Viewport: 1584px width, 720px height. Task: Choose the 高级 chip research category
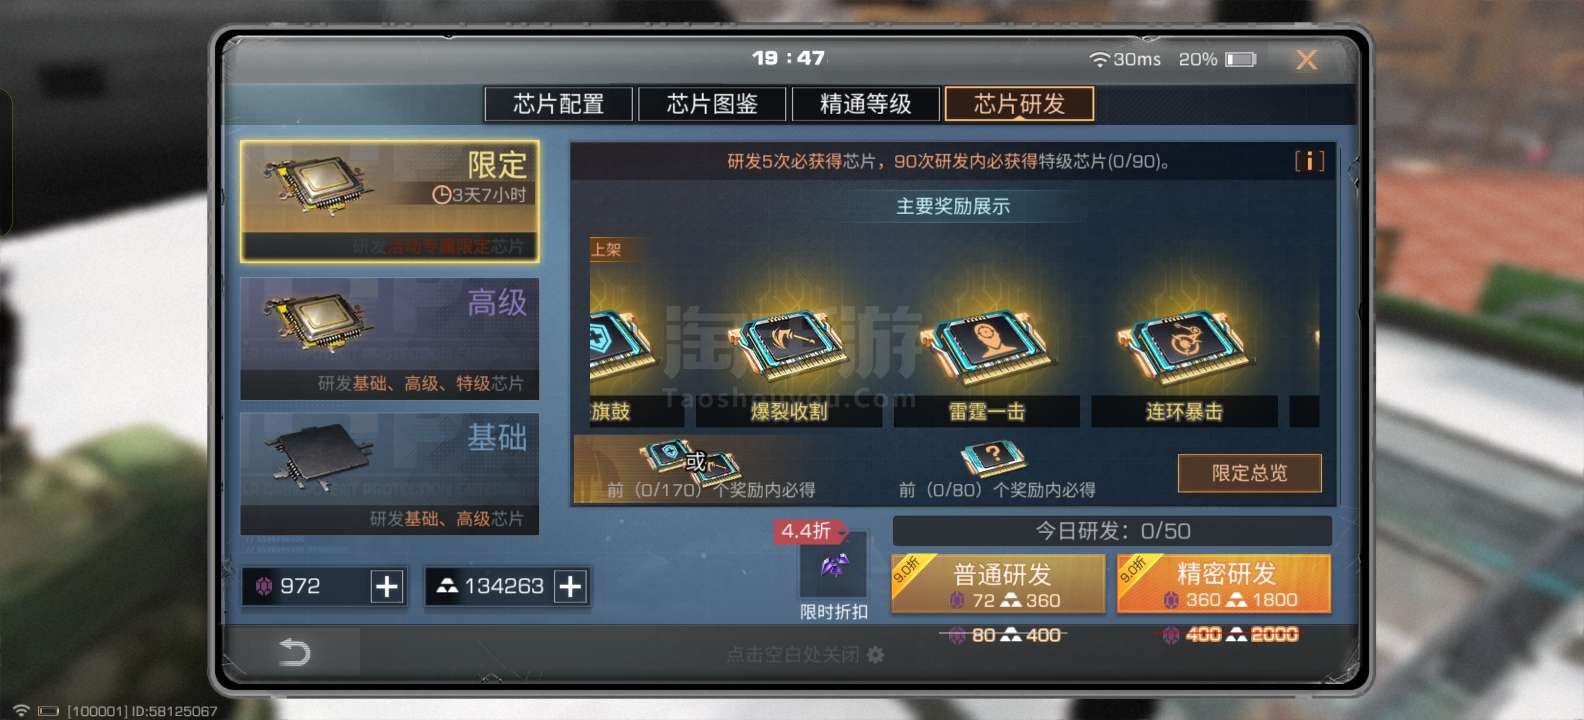390,339
